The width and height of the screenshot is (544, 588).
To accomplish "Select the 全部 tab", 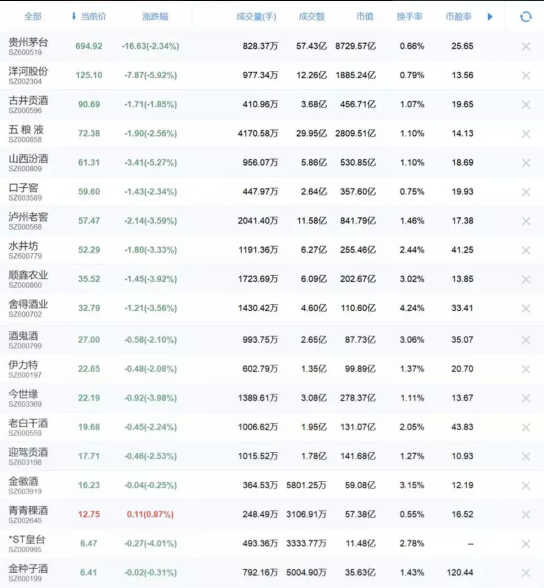I will click(x=33, y=16).
